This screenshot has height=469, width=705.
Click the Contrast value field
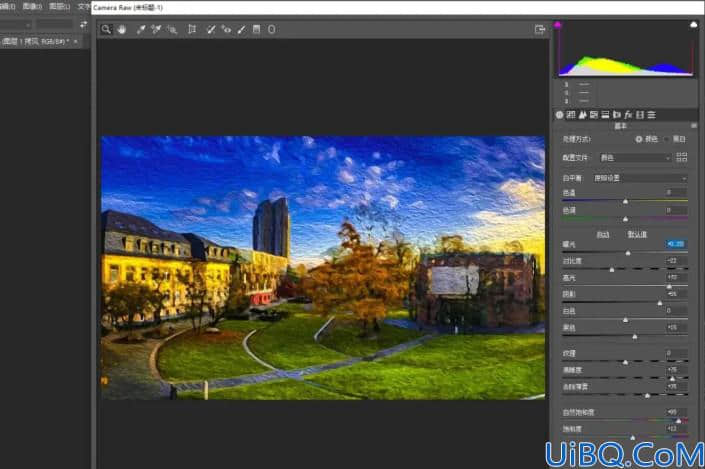676,261
